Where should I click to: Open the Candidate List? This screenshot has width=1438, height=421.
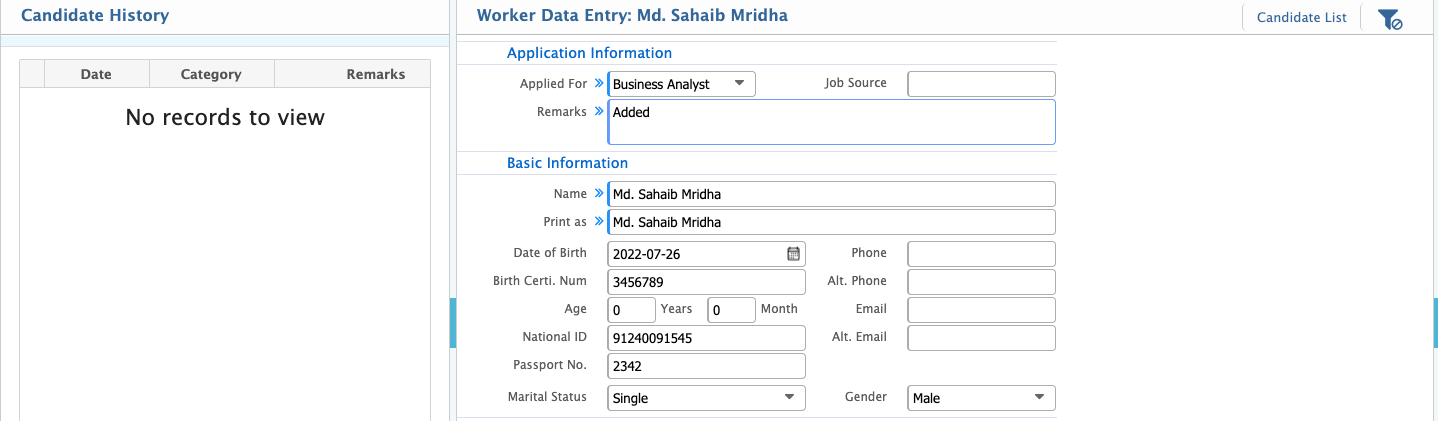coord(1301,17)
